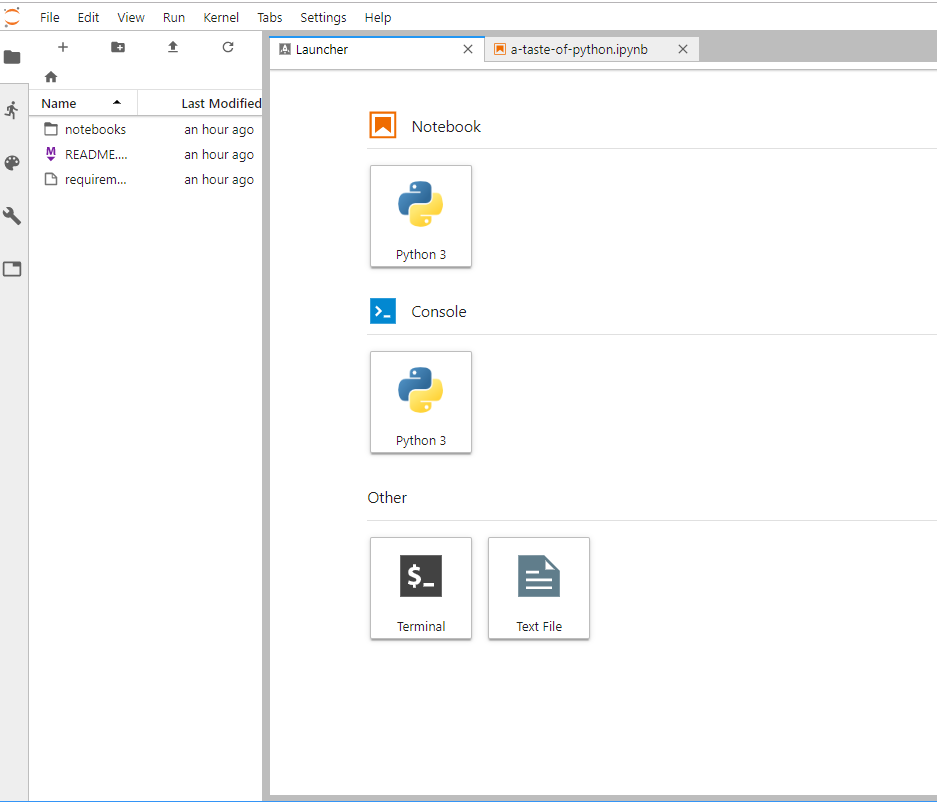
Task: Open the Kernel menu
Action: (221, 18)
